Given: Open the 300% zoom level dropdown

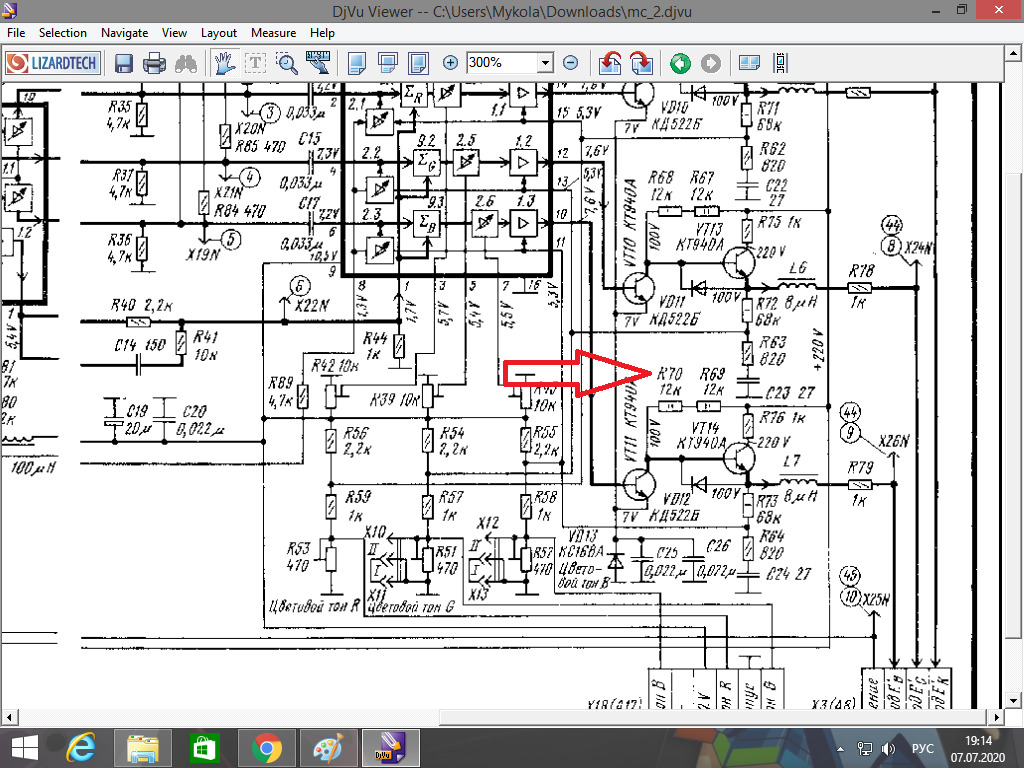Looking at the screenshot, I should [x=544, y=63].
